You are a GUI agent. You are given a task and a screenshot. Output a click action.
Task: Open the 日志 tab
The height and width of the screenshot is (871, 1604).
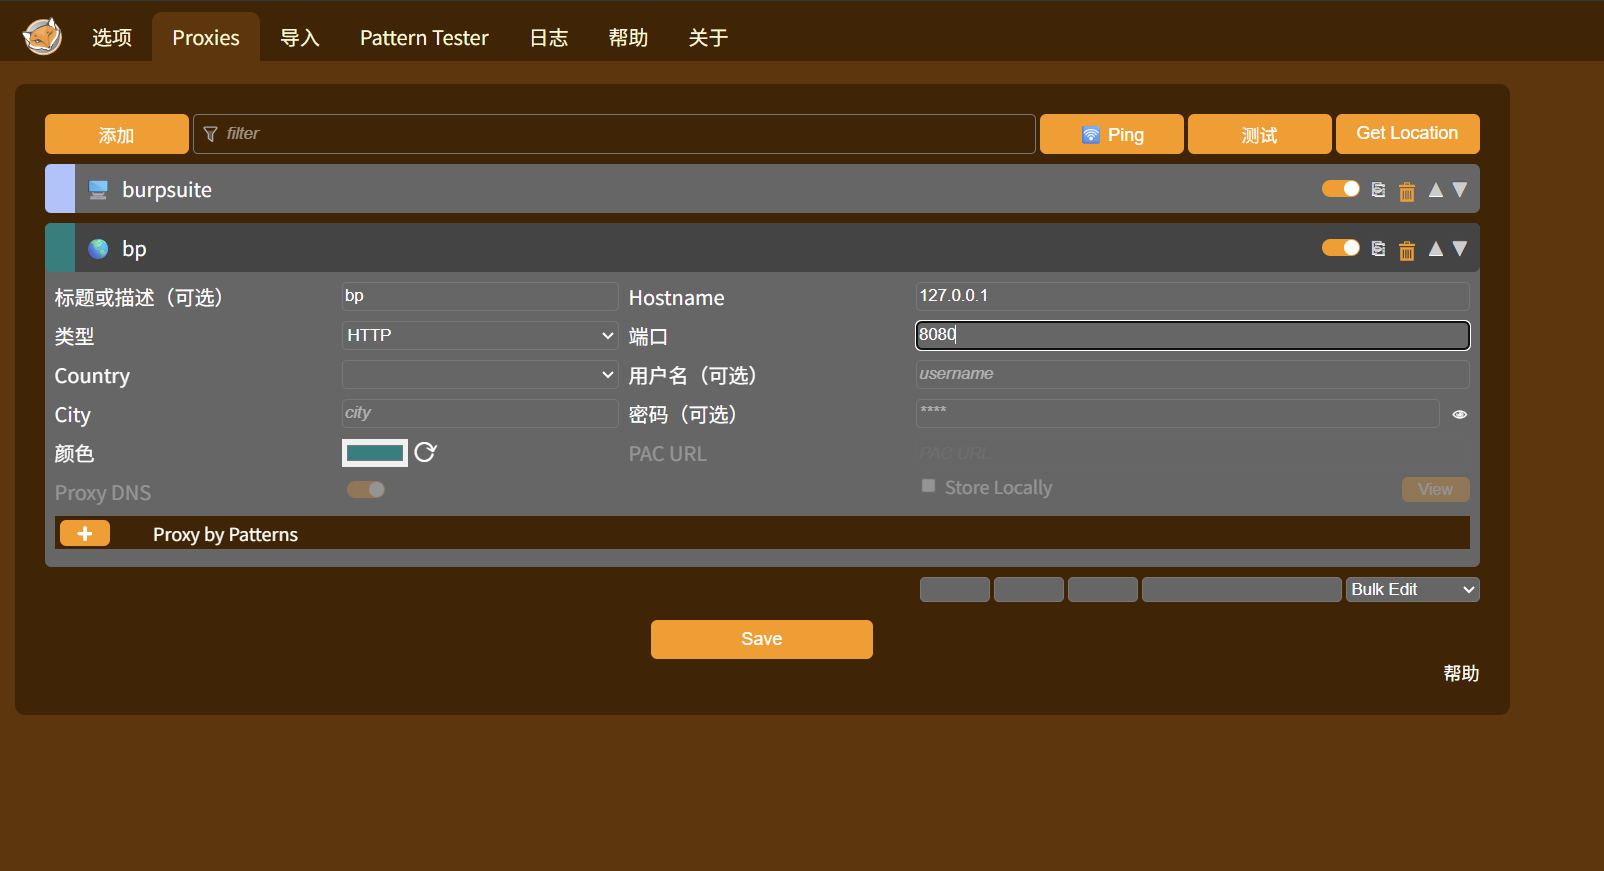pos(548,38)
